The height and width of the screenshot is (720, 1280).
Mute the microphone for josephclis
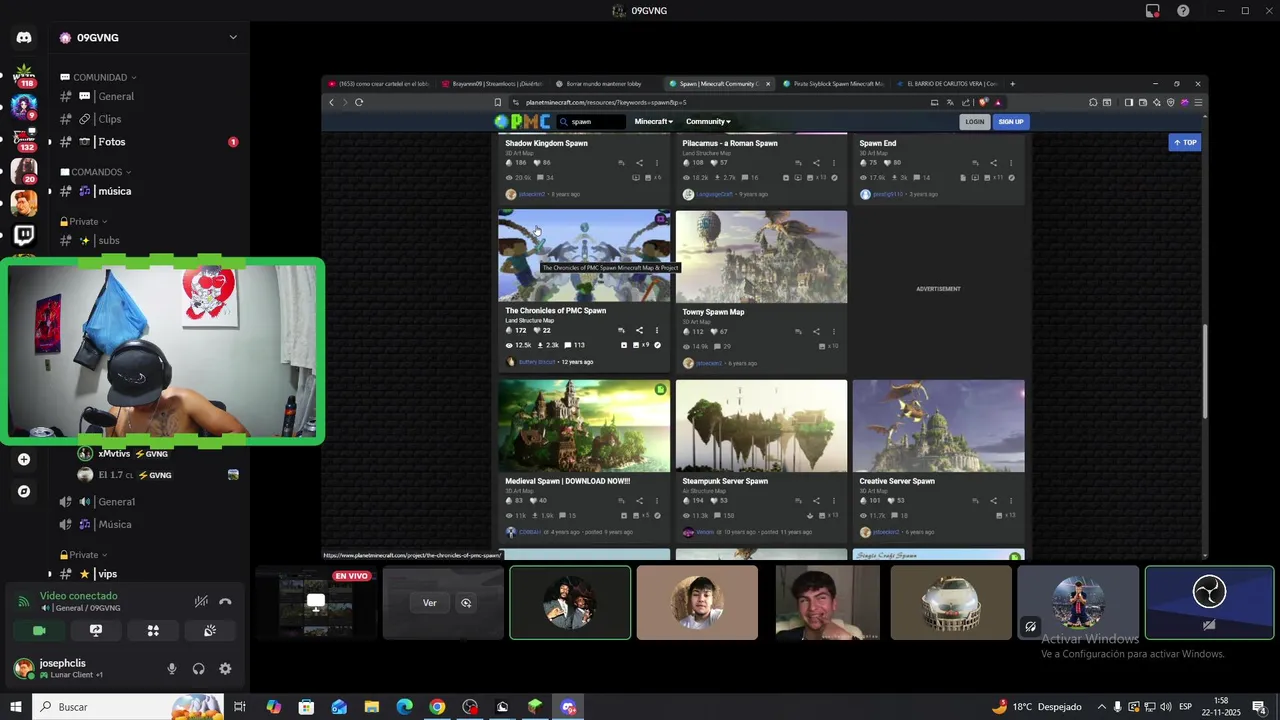(172, 669)
